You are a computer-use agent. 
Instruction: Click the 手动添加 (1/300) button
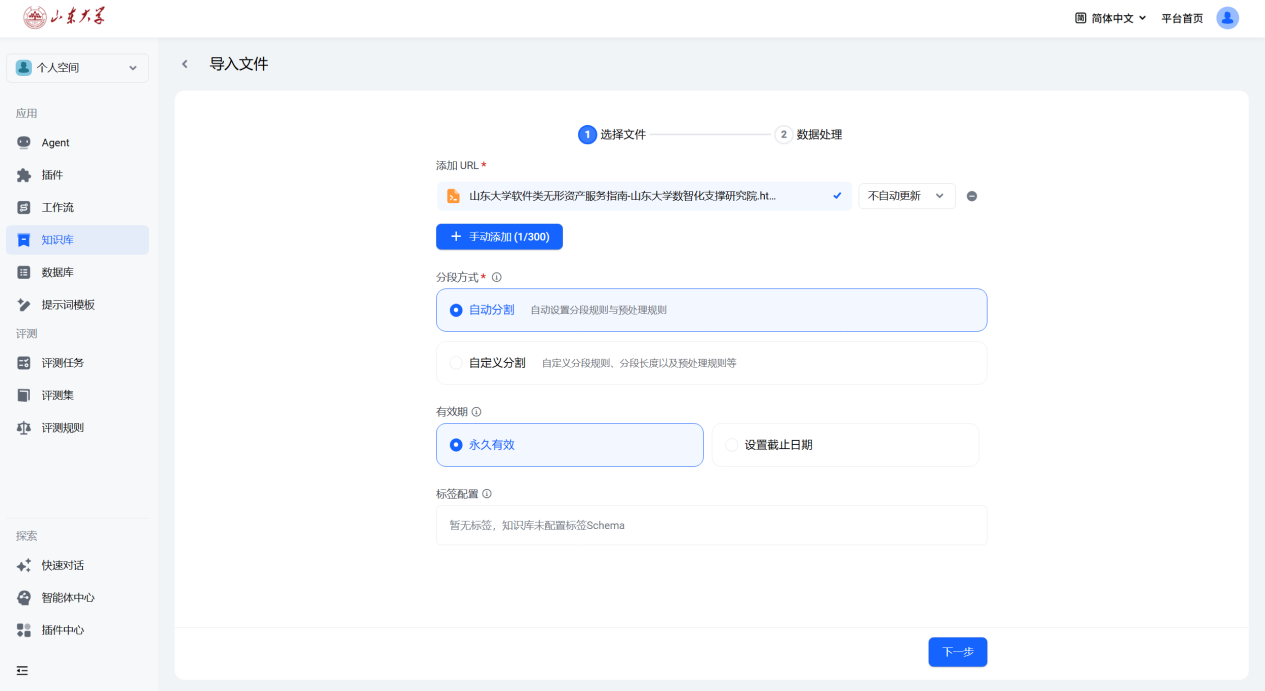(x=499, y=237)
